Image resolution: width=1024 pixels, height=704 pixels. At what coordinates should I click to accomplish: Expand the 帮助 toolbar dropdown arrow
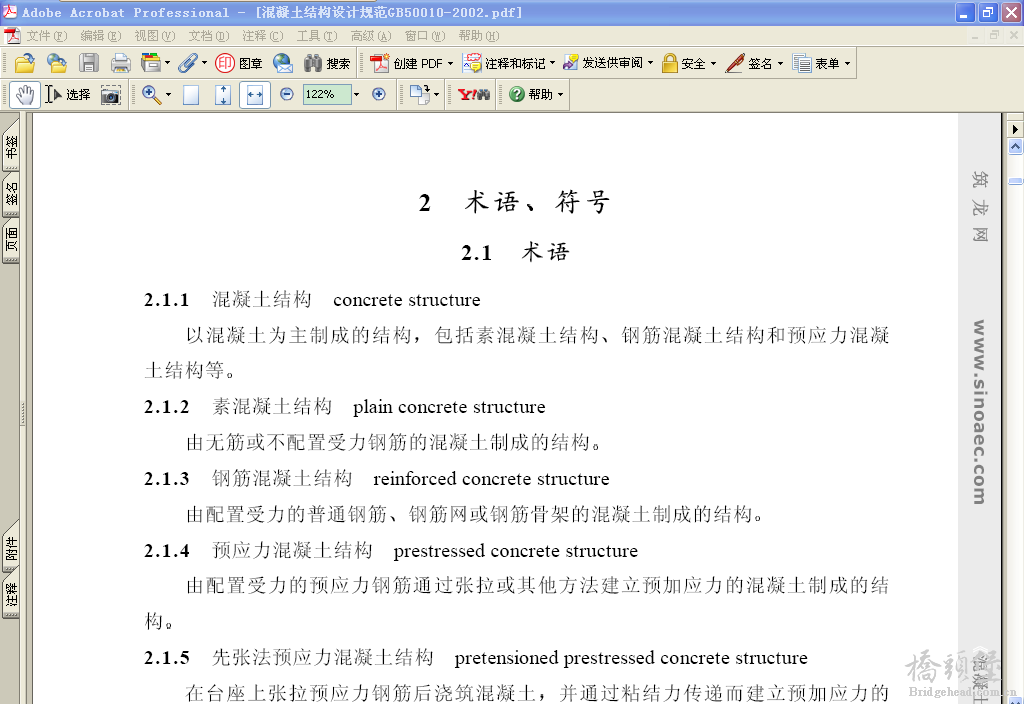pos(560,95)
